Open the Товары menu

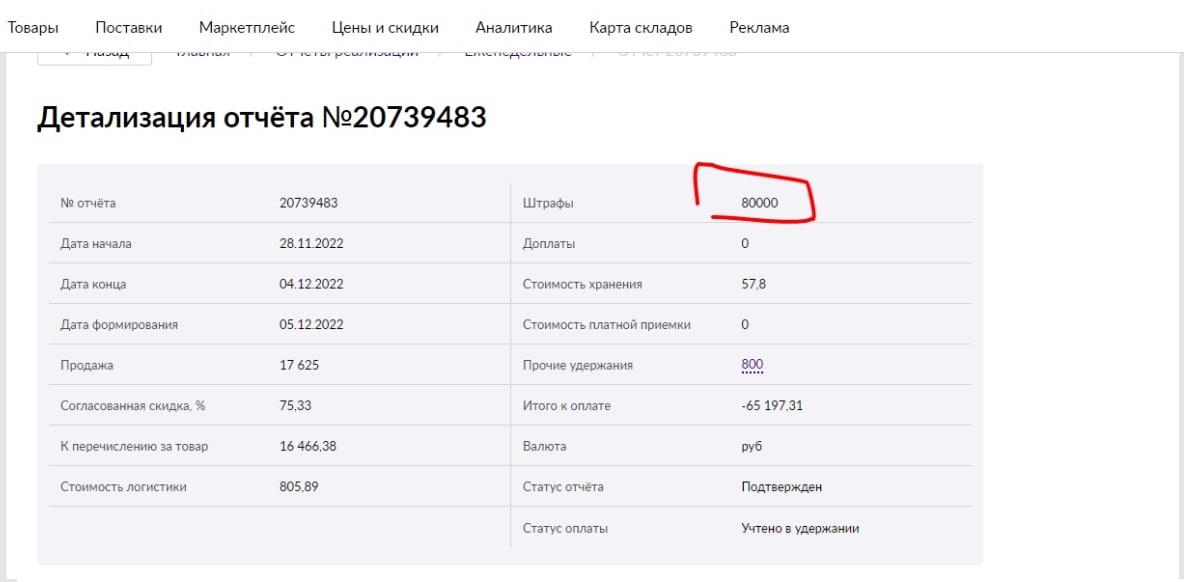[x=33, y=28]
